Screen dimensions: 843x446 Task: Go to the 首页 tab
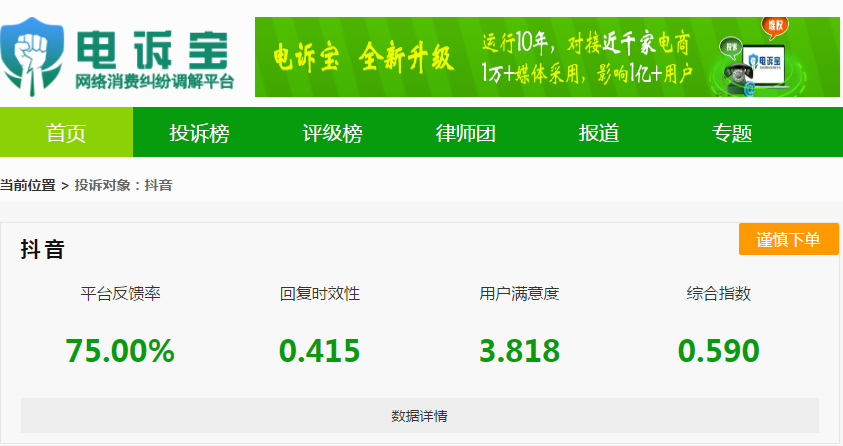[66, 132]
